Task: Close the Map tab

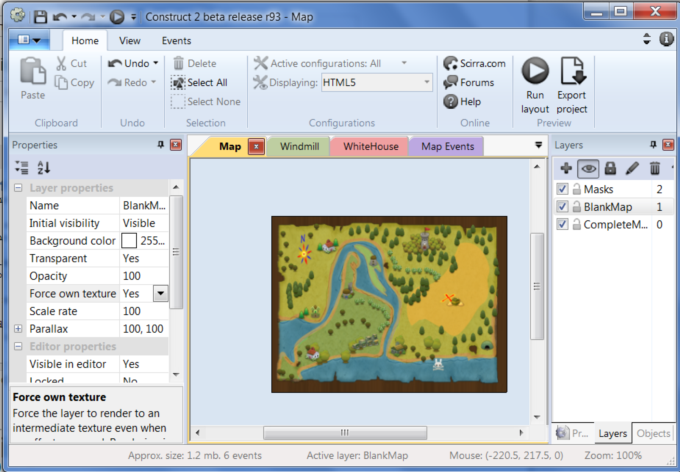Action: 256,147
